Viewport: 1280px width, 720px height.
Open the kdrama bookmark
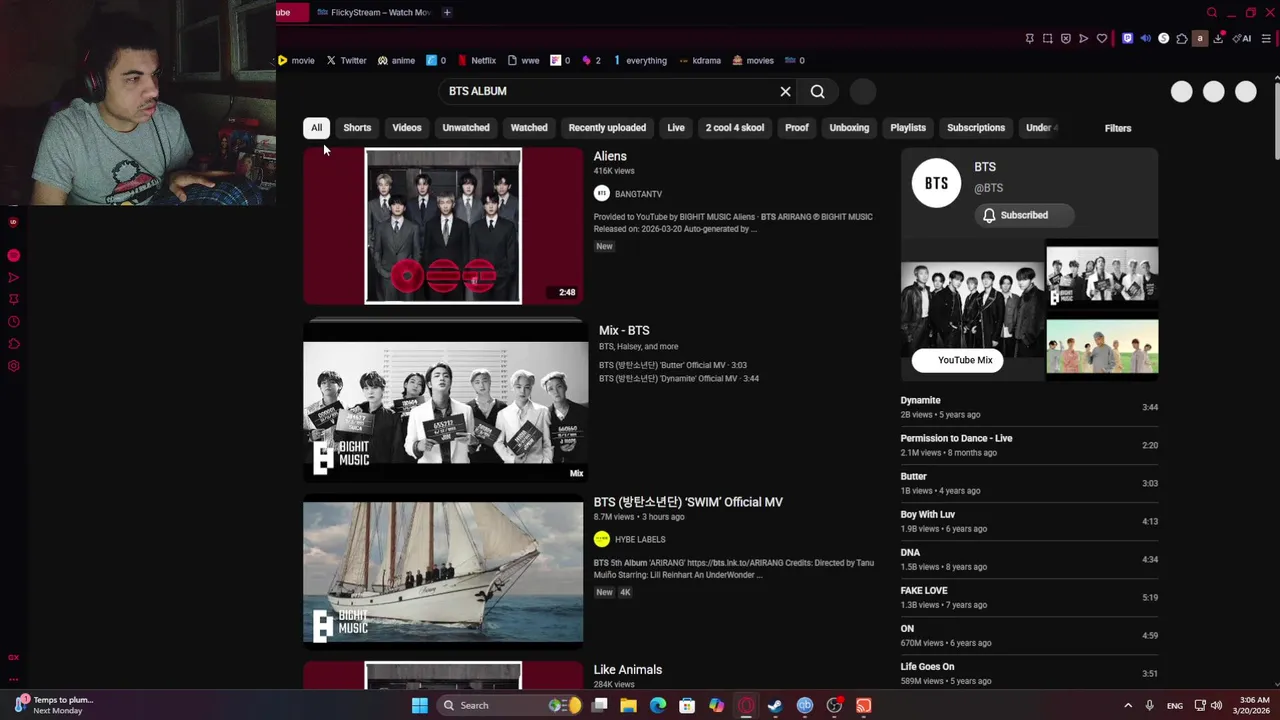coord(699,60)
